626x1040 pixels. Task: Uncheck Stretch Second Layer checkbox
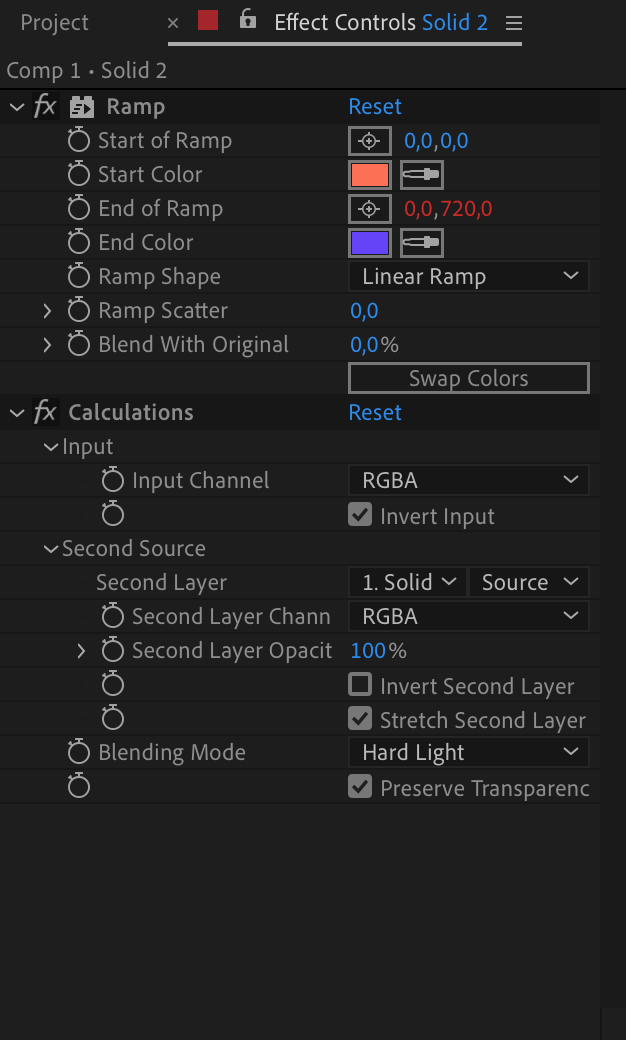coord(359,718)
